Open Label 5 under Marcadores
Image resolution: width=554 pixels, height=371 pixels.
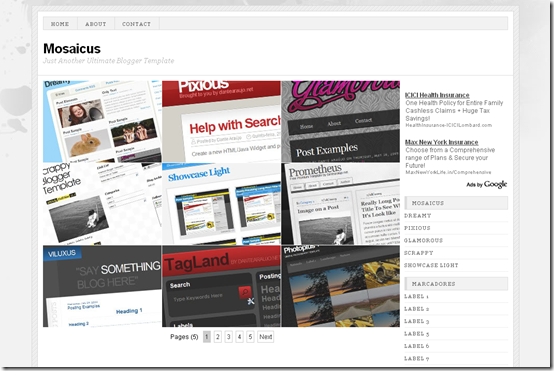point(417,334)
